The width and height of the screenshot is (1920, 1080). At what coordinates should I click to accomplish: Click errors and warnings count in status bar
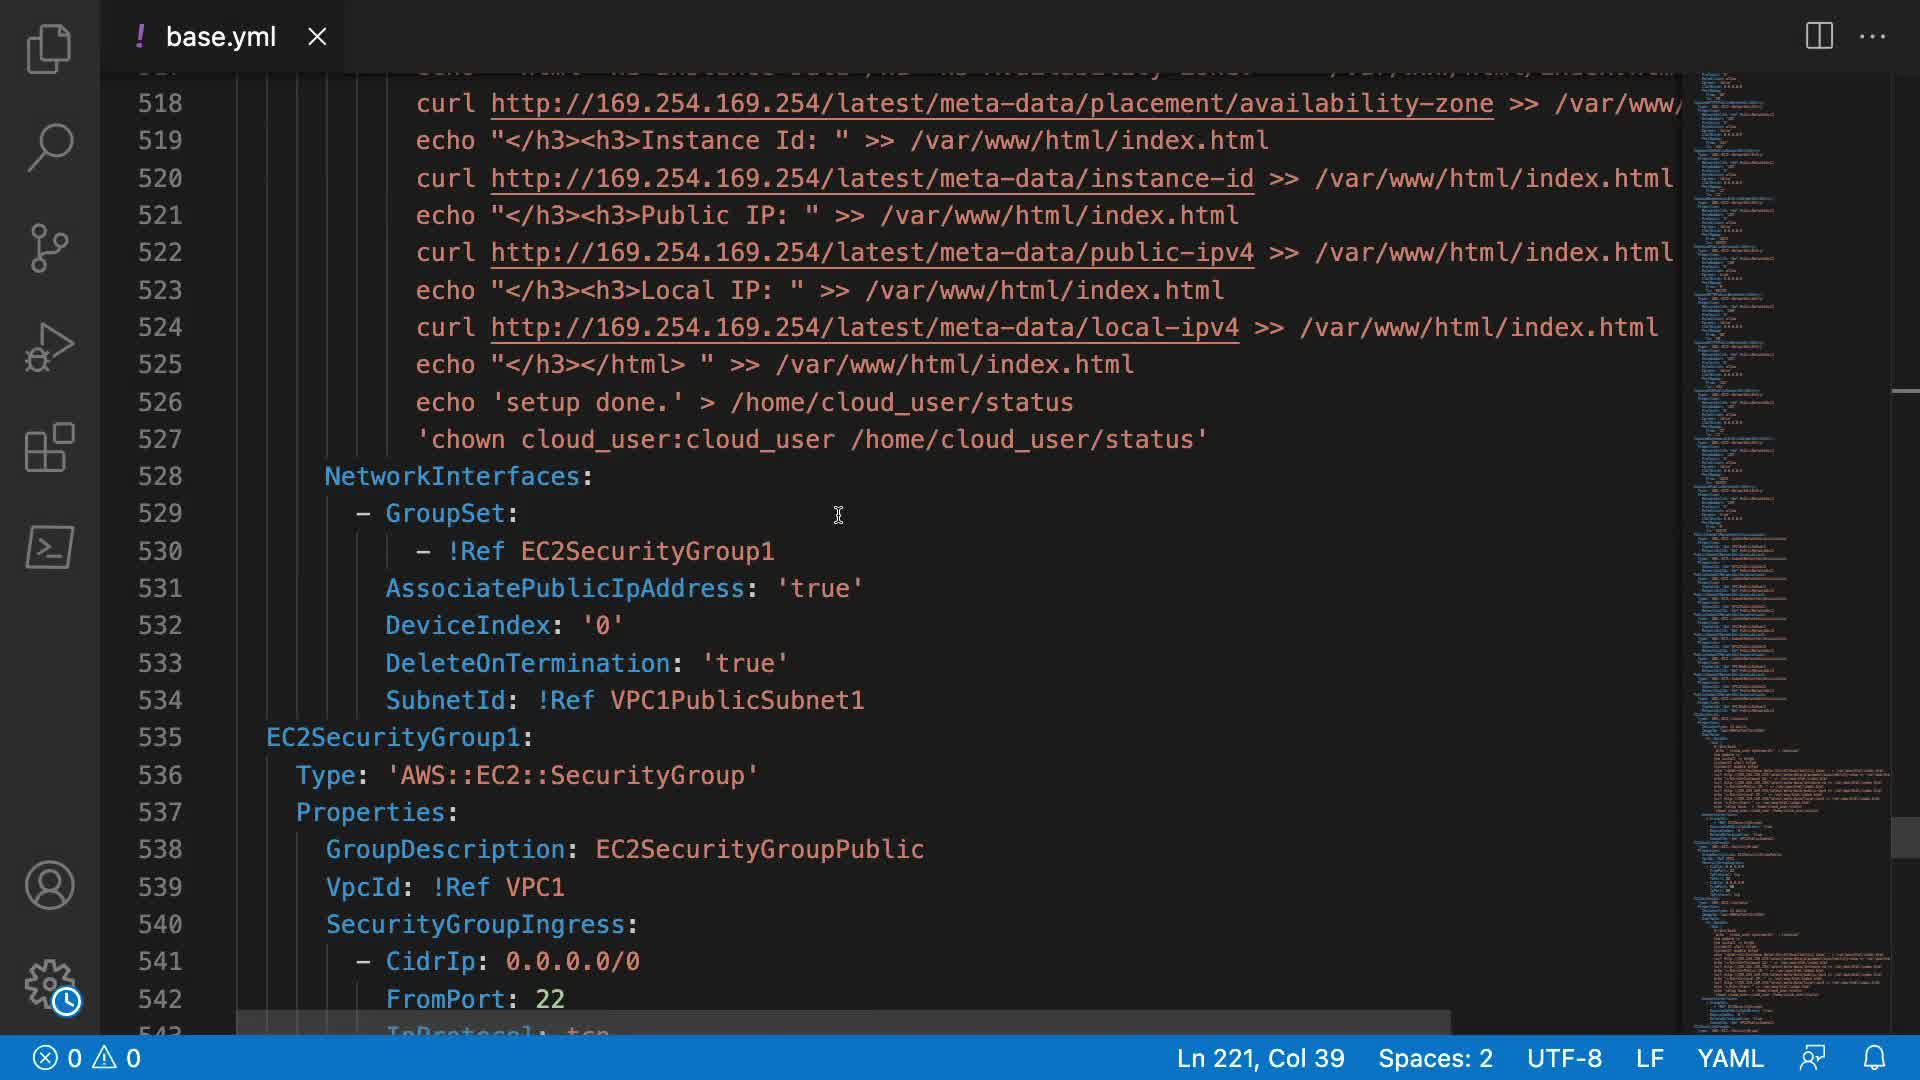tap(87, 1058)
